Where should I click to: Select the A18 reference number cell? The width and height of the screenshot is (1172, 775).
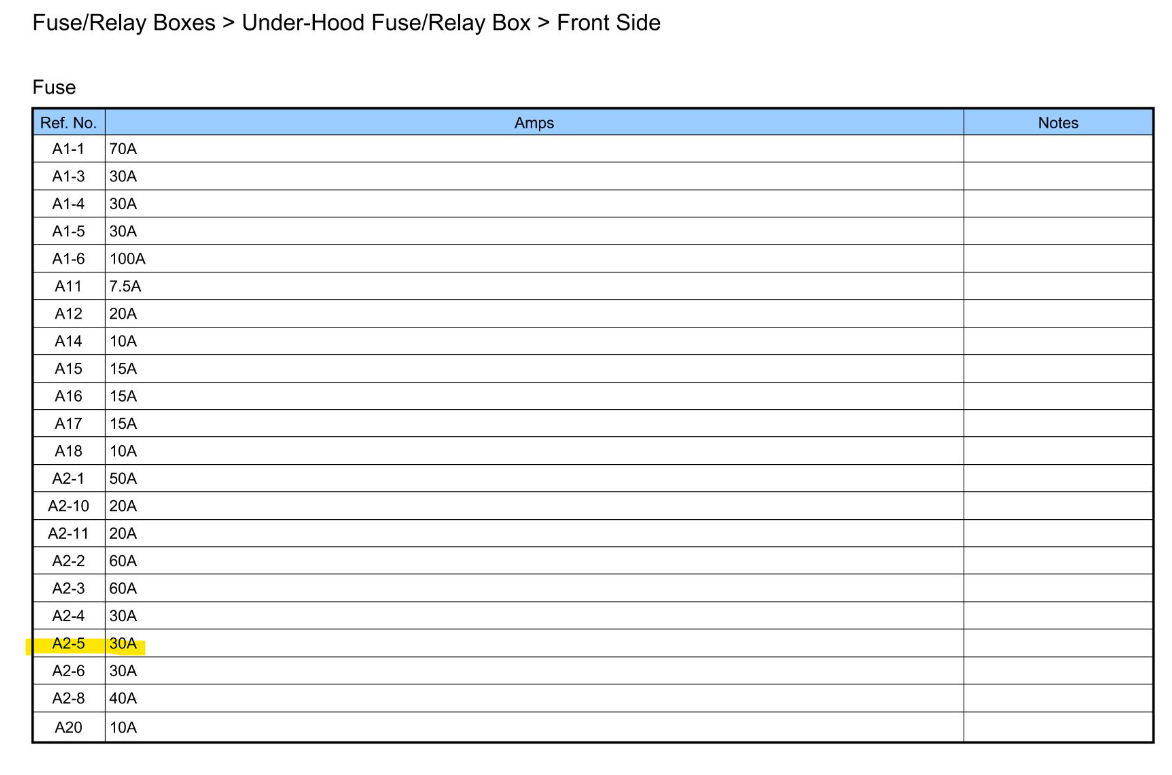coord(68,451)
